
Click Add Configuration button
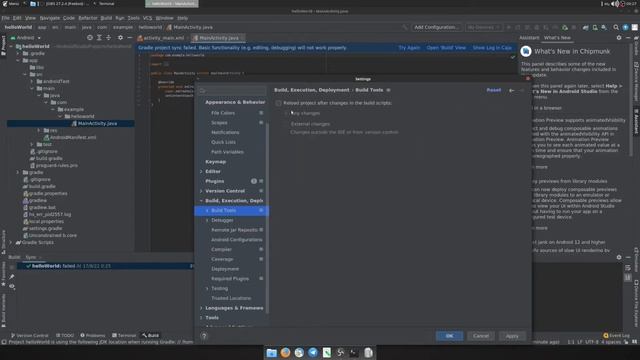pyautogui.click(x=436, y=27)
